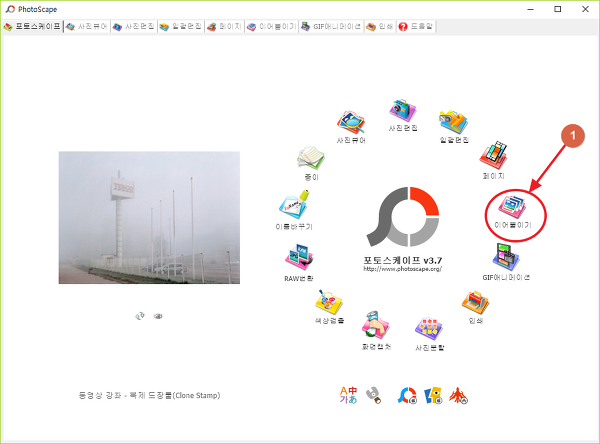
Task: Switch to the 인쇄 tab
Action: click(380, 26)
